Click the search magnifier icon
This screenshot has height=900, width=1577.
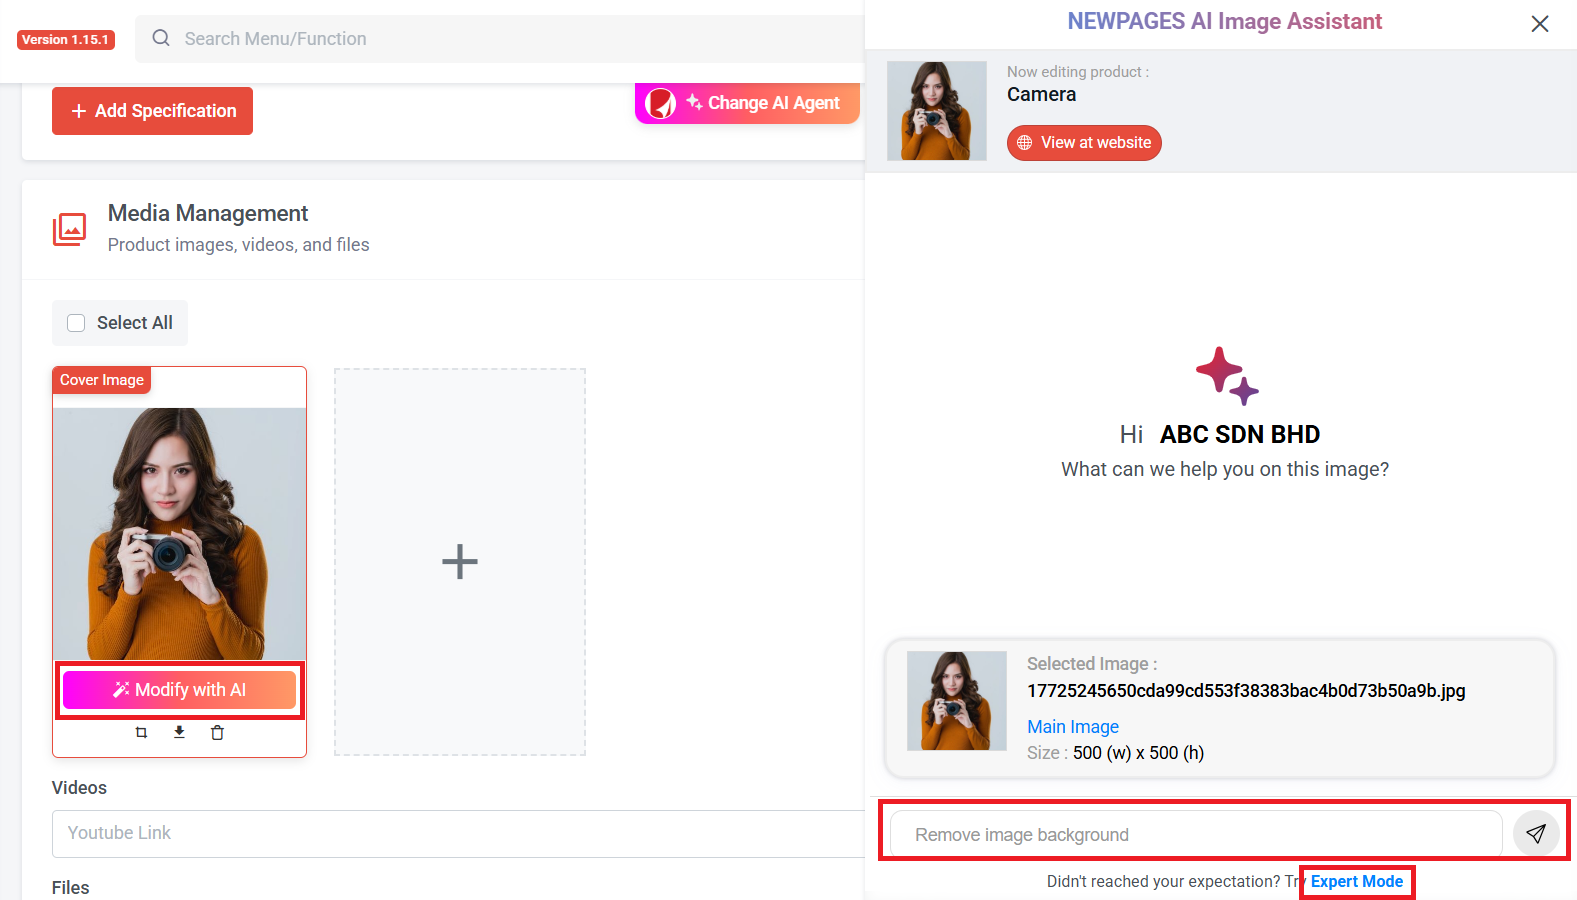[x=161, y=39]
